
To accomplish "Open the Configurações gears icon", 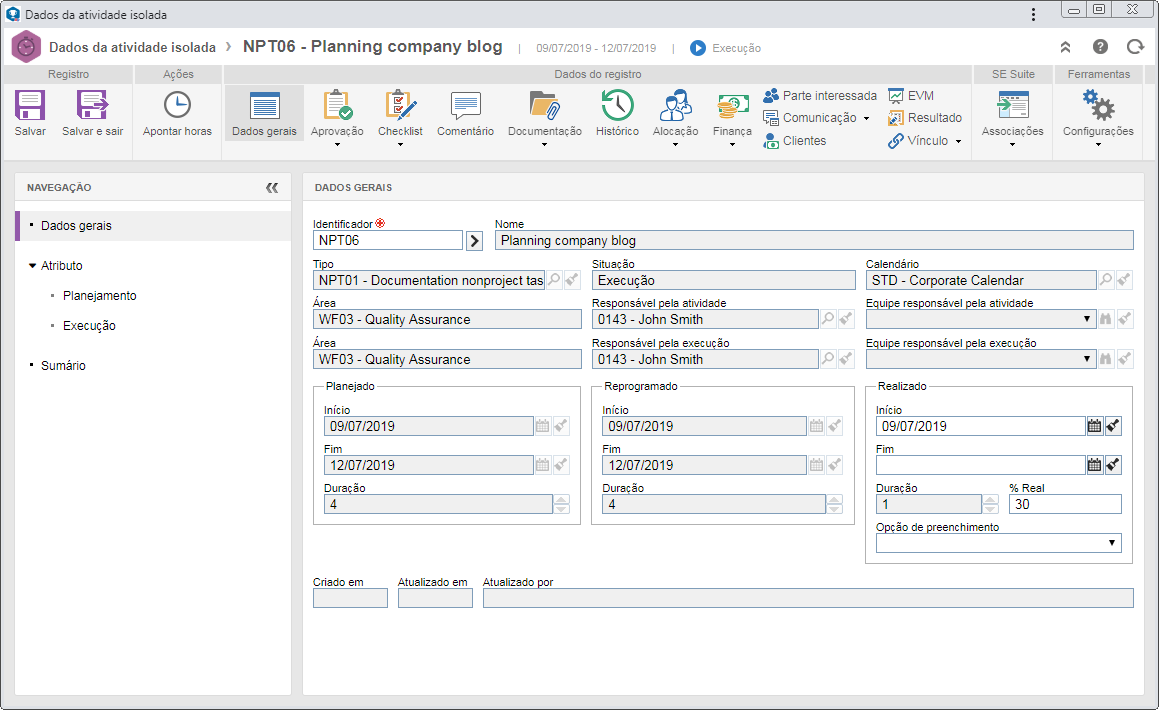I will coord(1098,106).
